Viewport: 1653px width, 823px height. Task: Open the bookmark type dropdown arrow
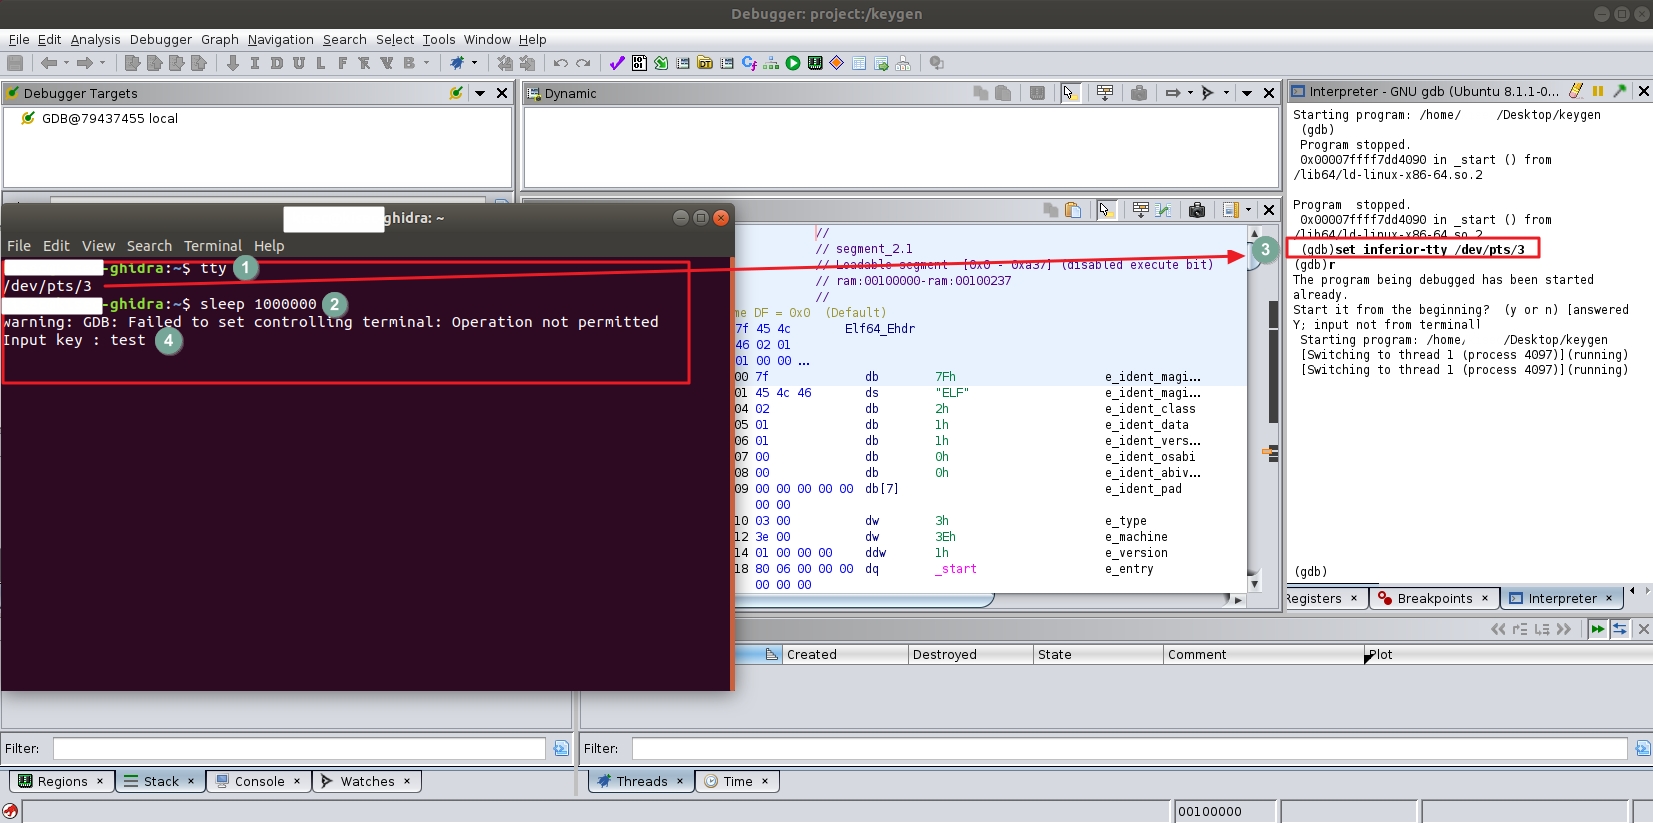click(427, 63)
